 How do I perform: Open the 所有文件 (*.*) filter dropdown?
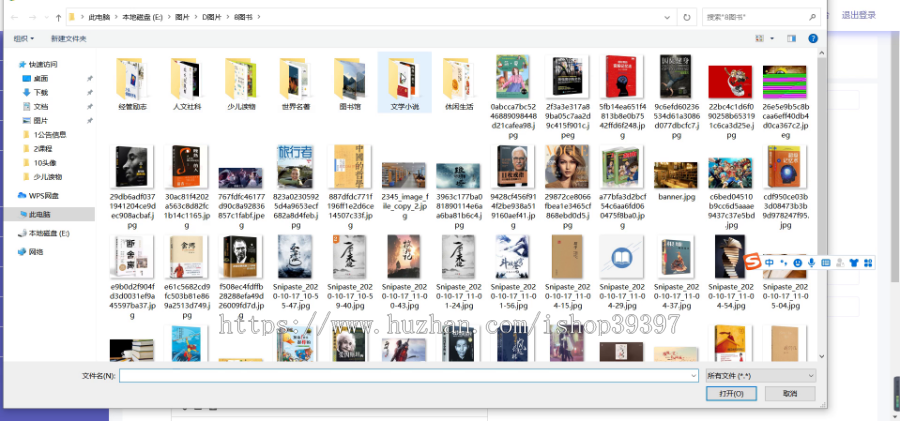[761, 376]
